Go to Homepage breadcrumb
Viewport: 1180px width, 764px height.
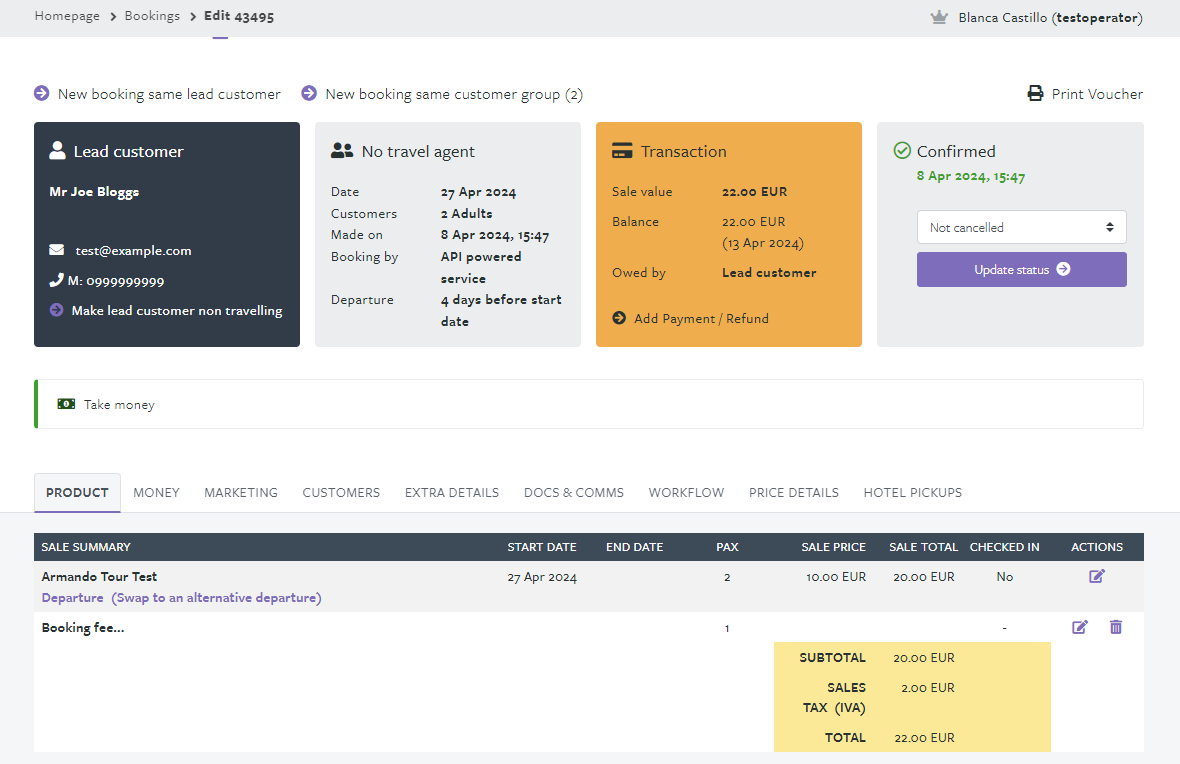67,16
